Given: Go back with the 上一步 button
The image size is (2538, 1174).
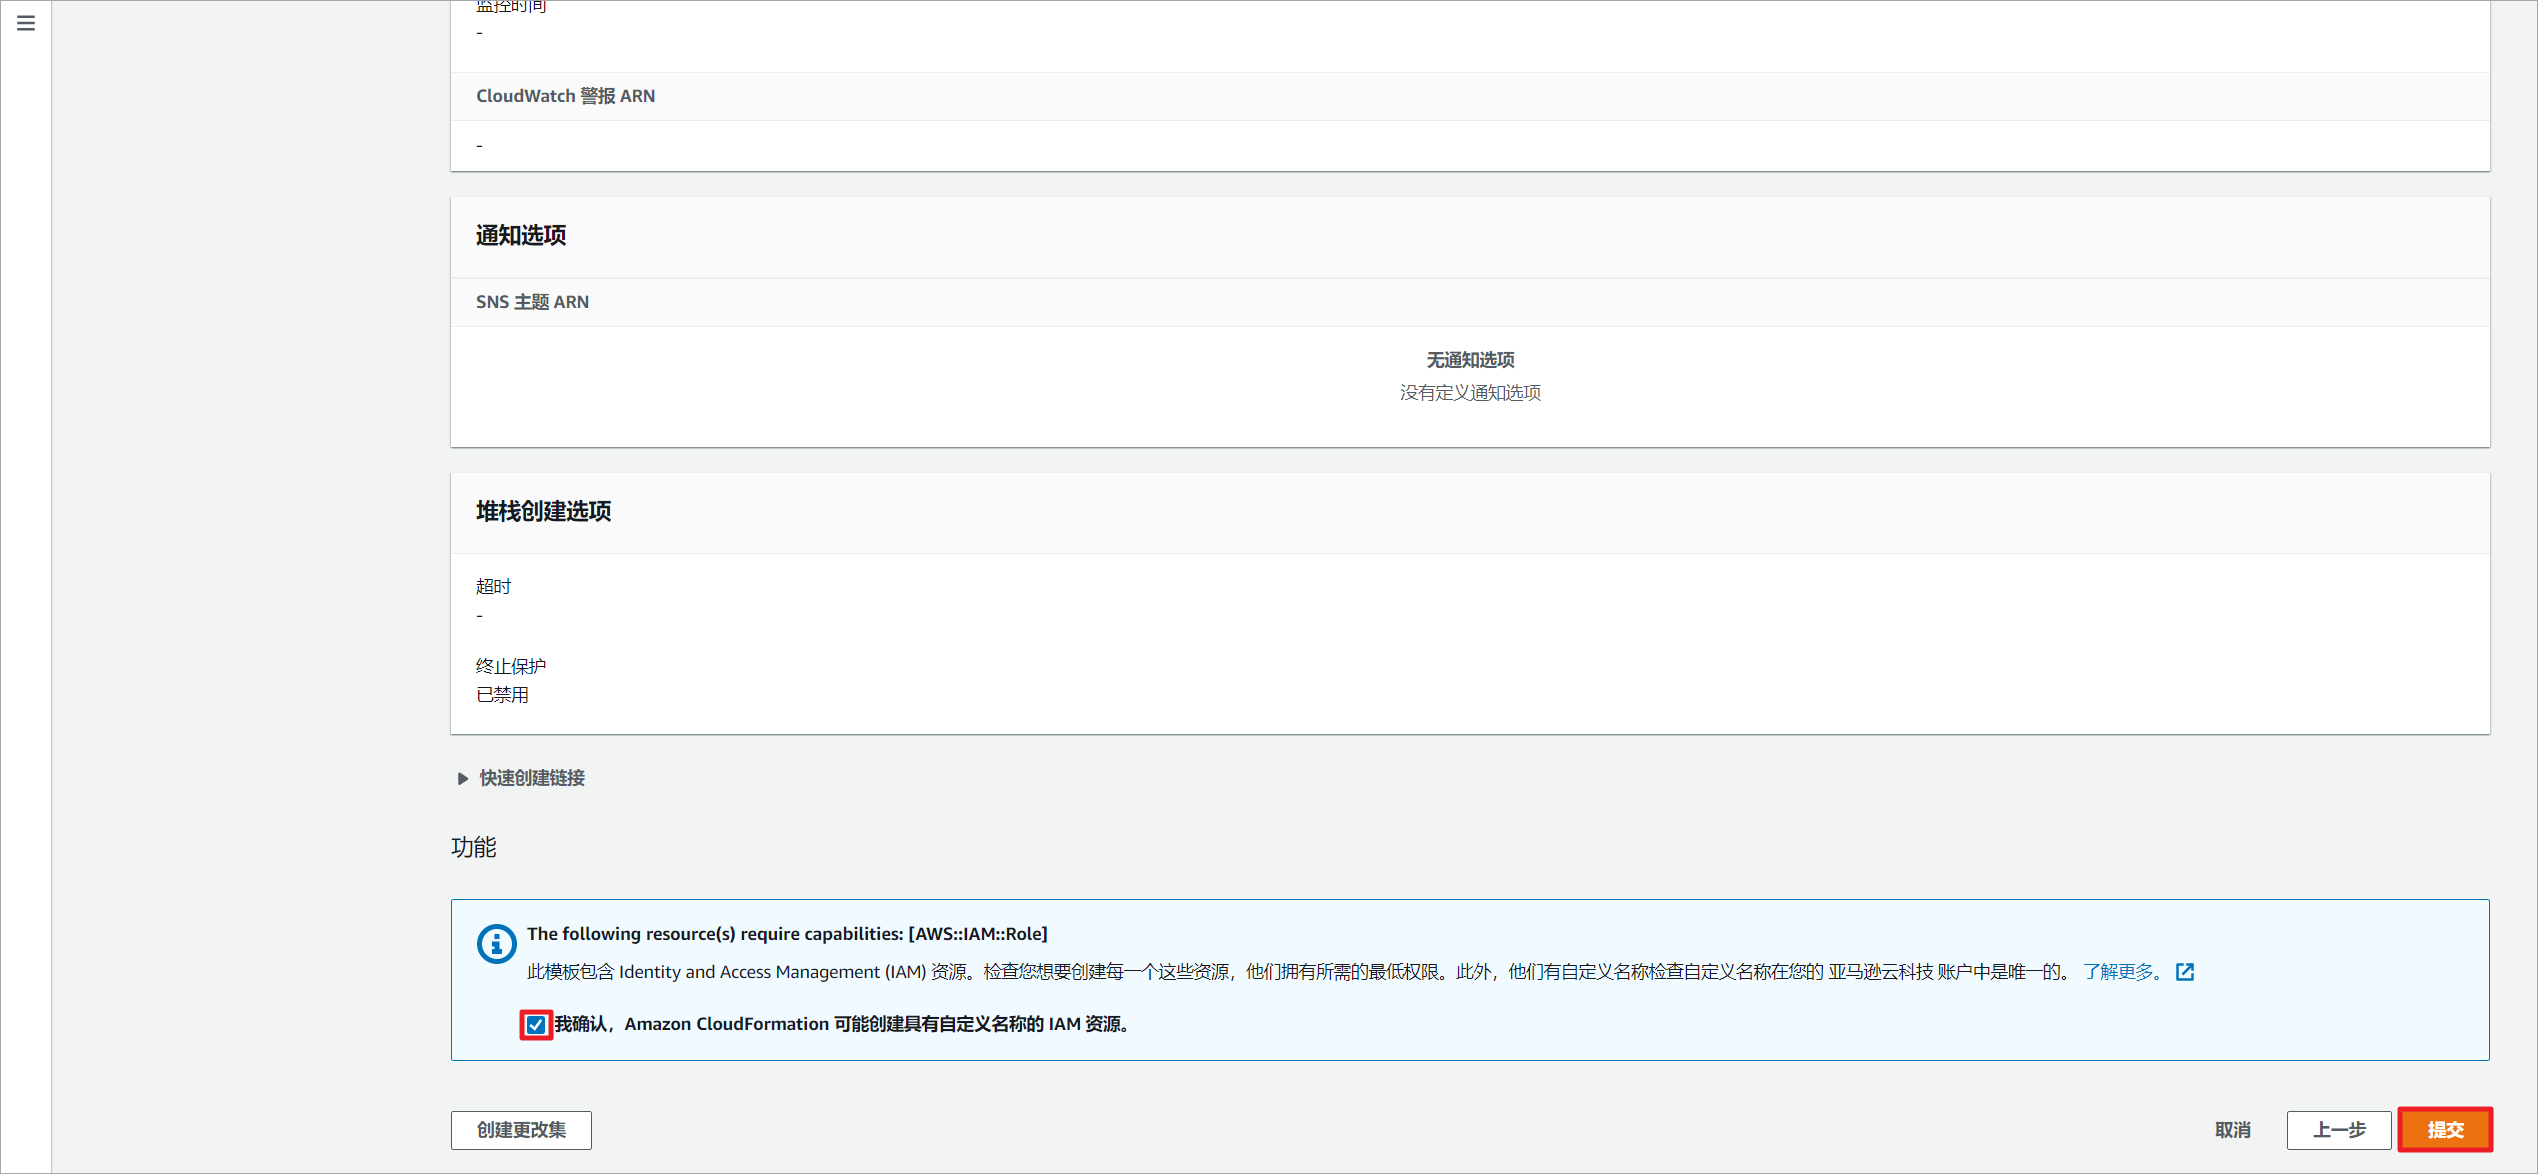Looking at the screenshot, I should coord(2339,1130).
